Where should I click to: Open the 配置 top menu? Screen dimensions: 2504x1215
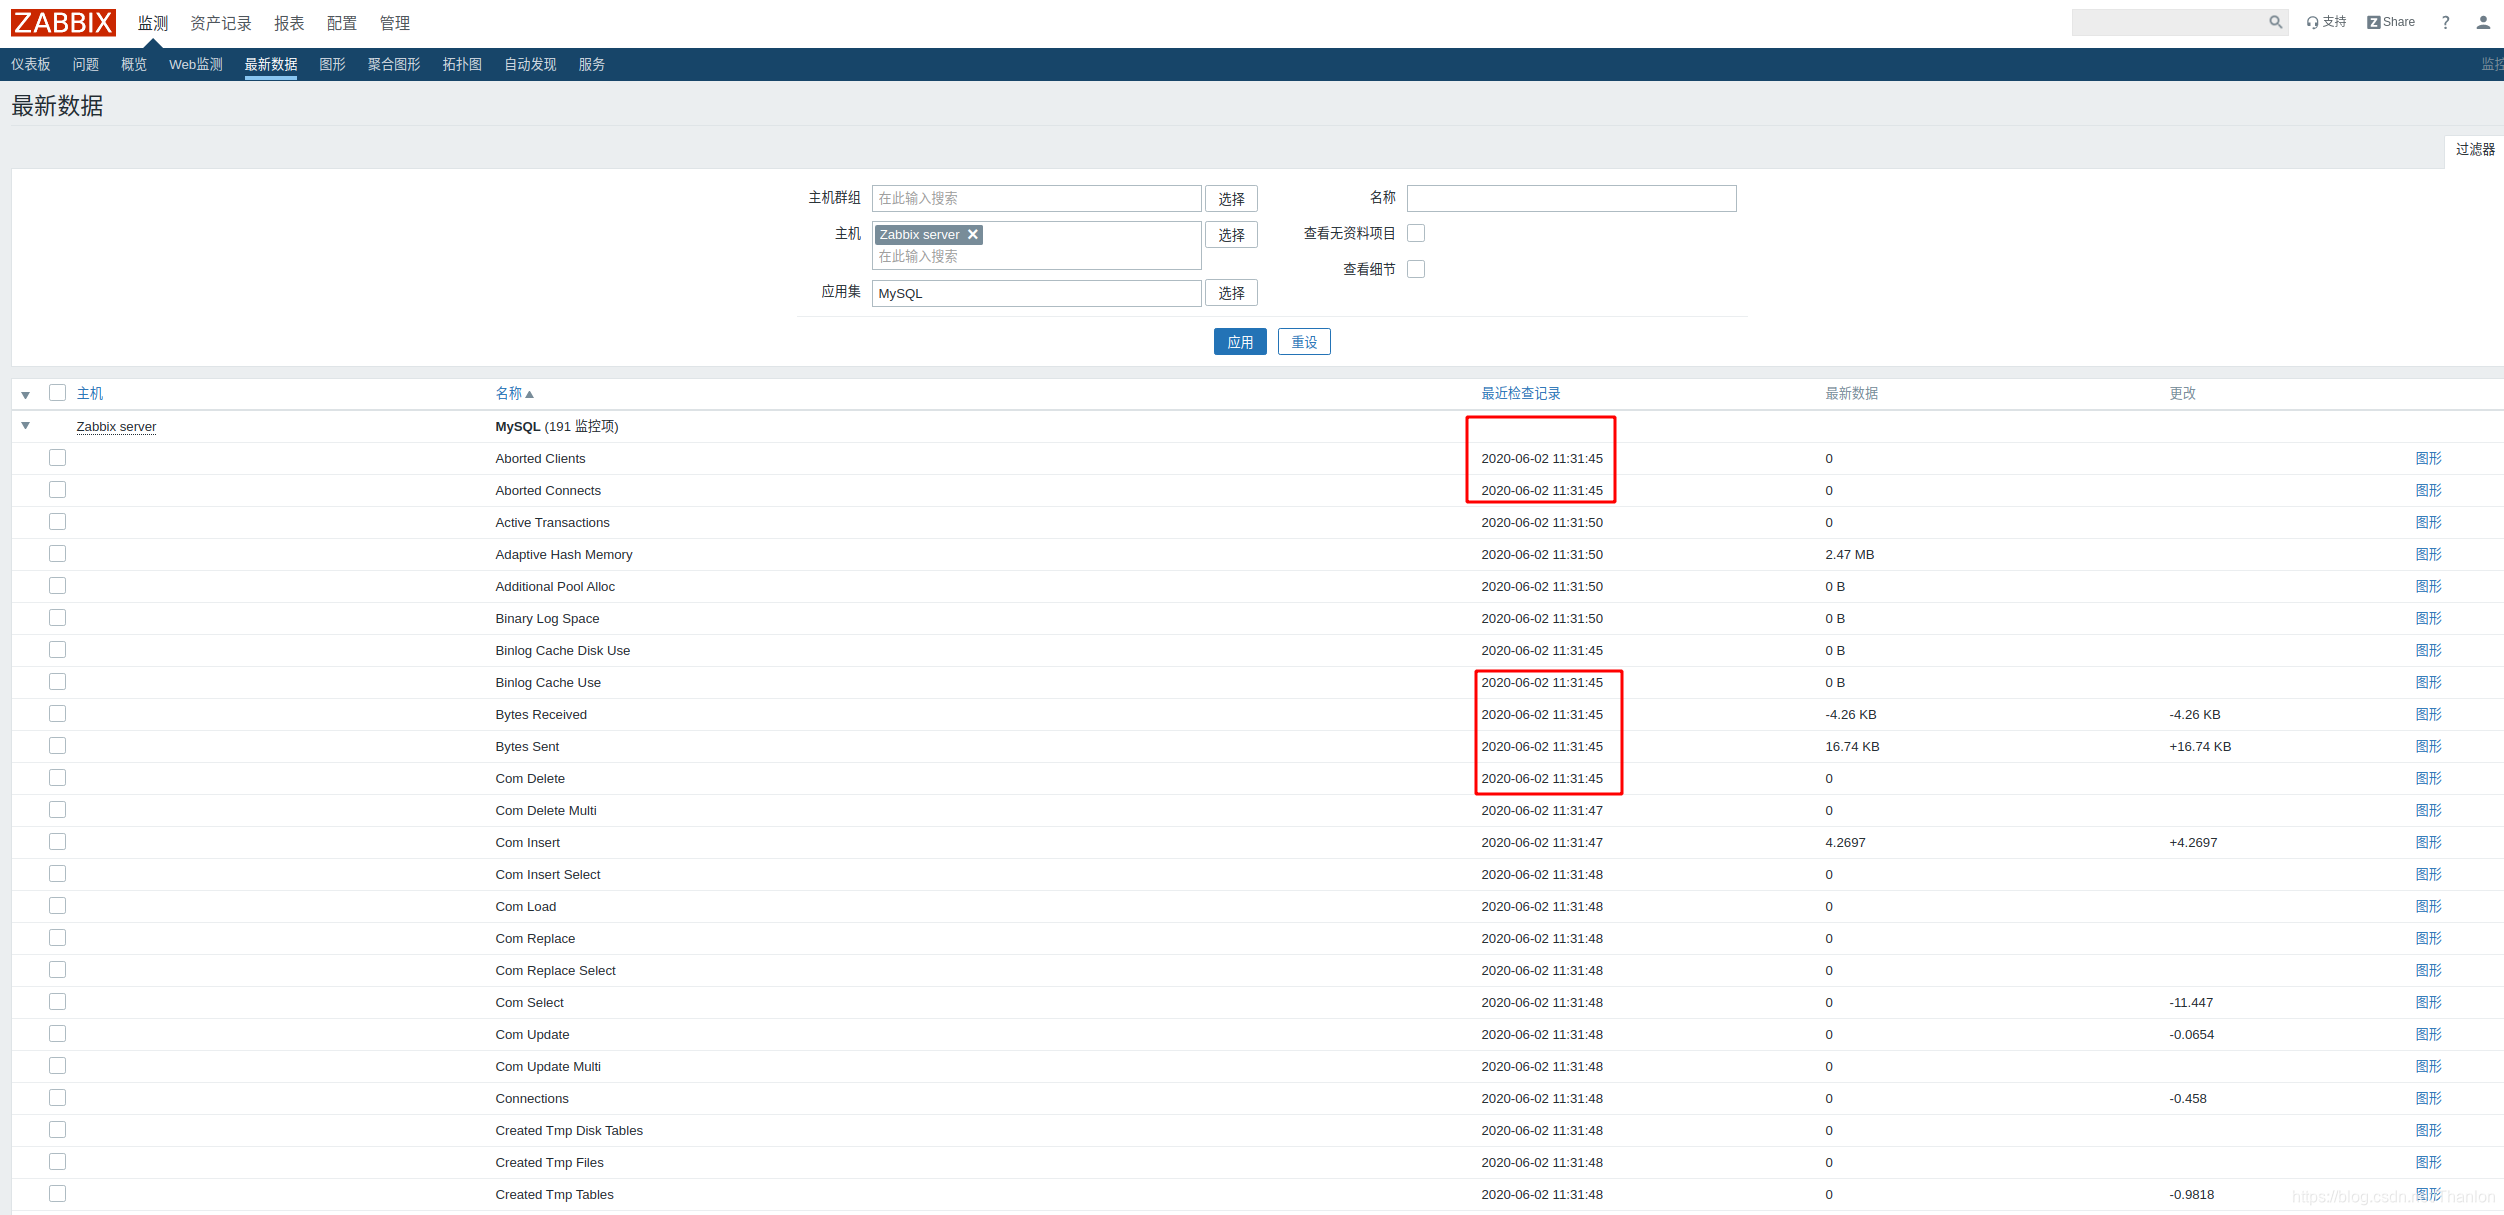coord(342,23)
